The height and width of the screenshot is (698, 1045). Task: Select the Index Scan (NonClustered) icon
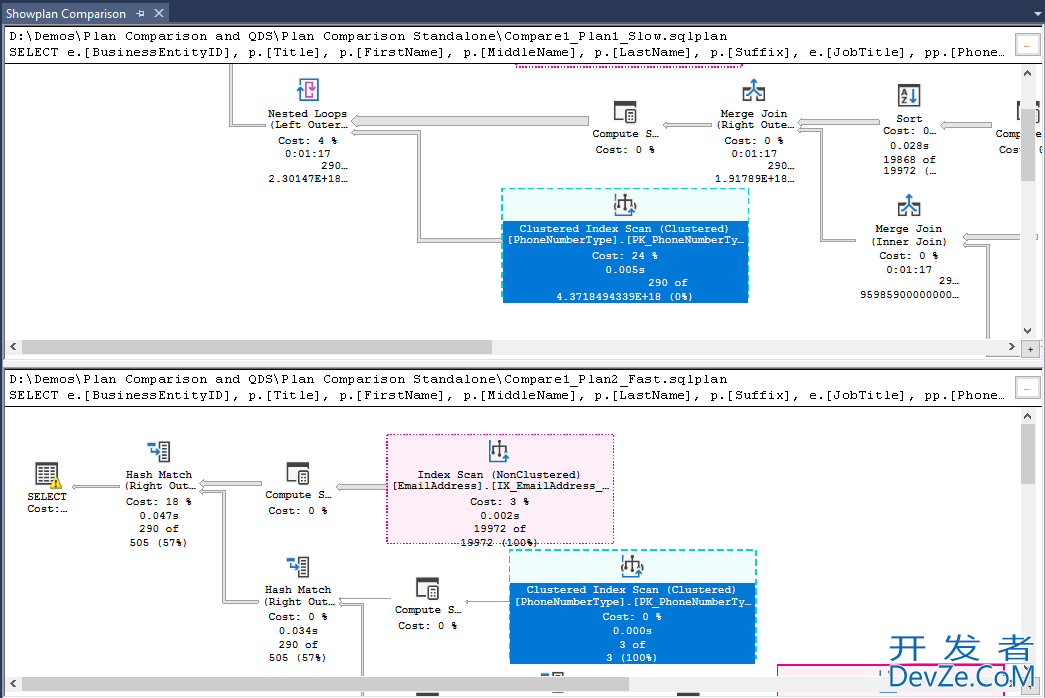tap(499, 451)
